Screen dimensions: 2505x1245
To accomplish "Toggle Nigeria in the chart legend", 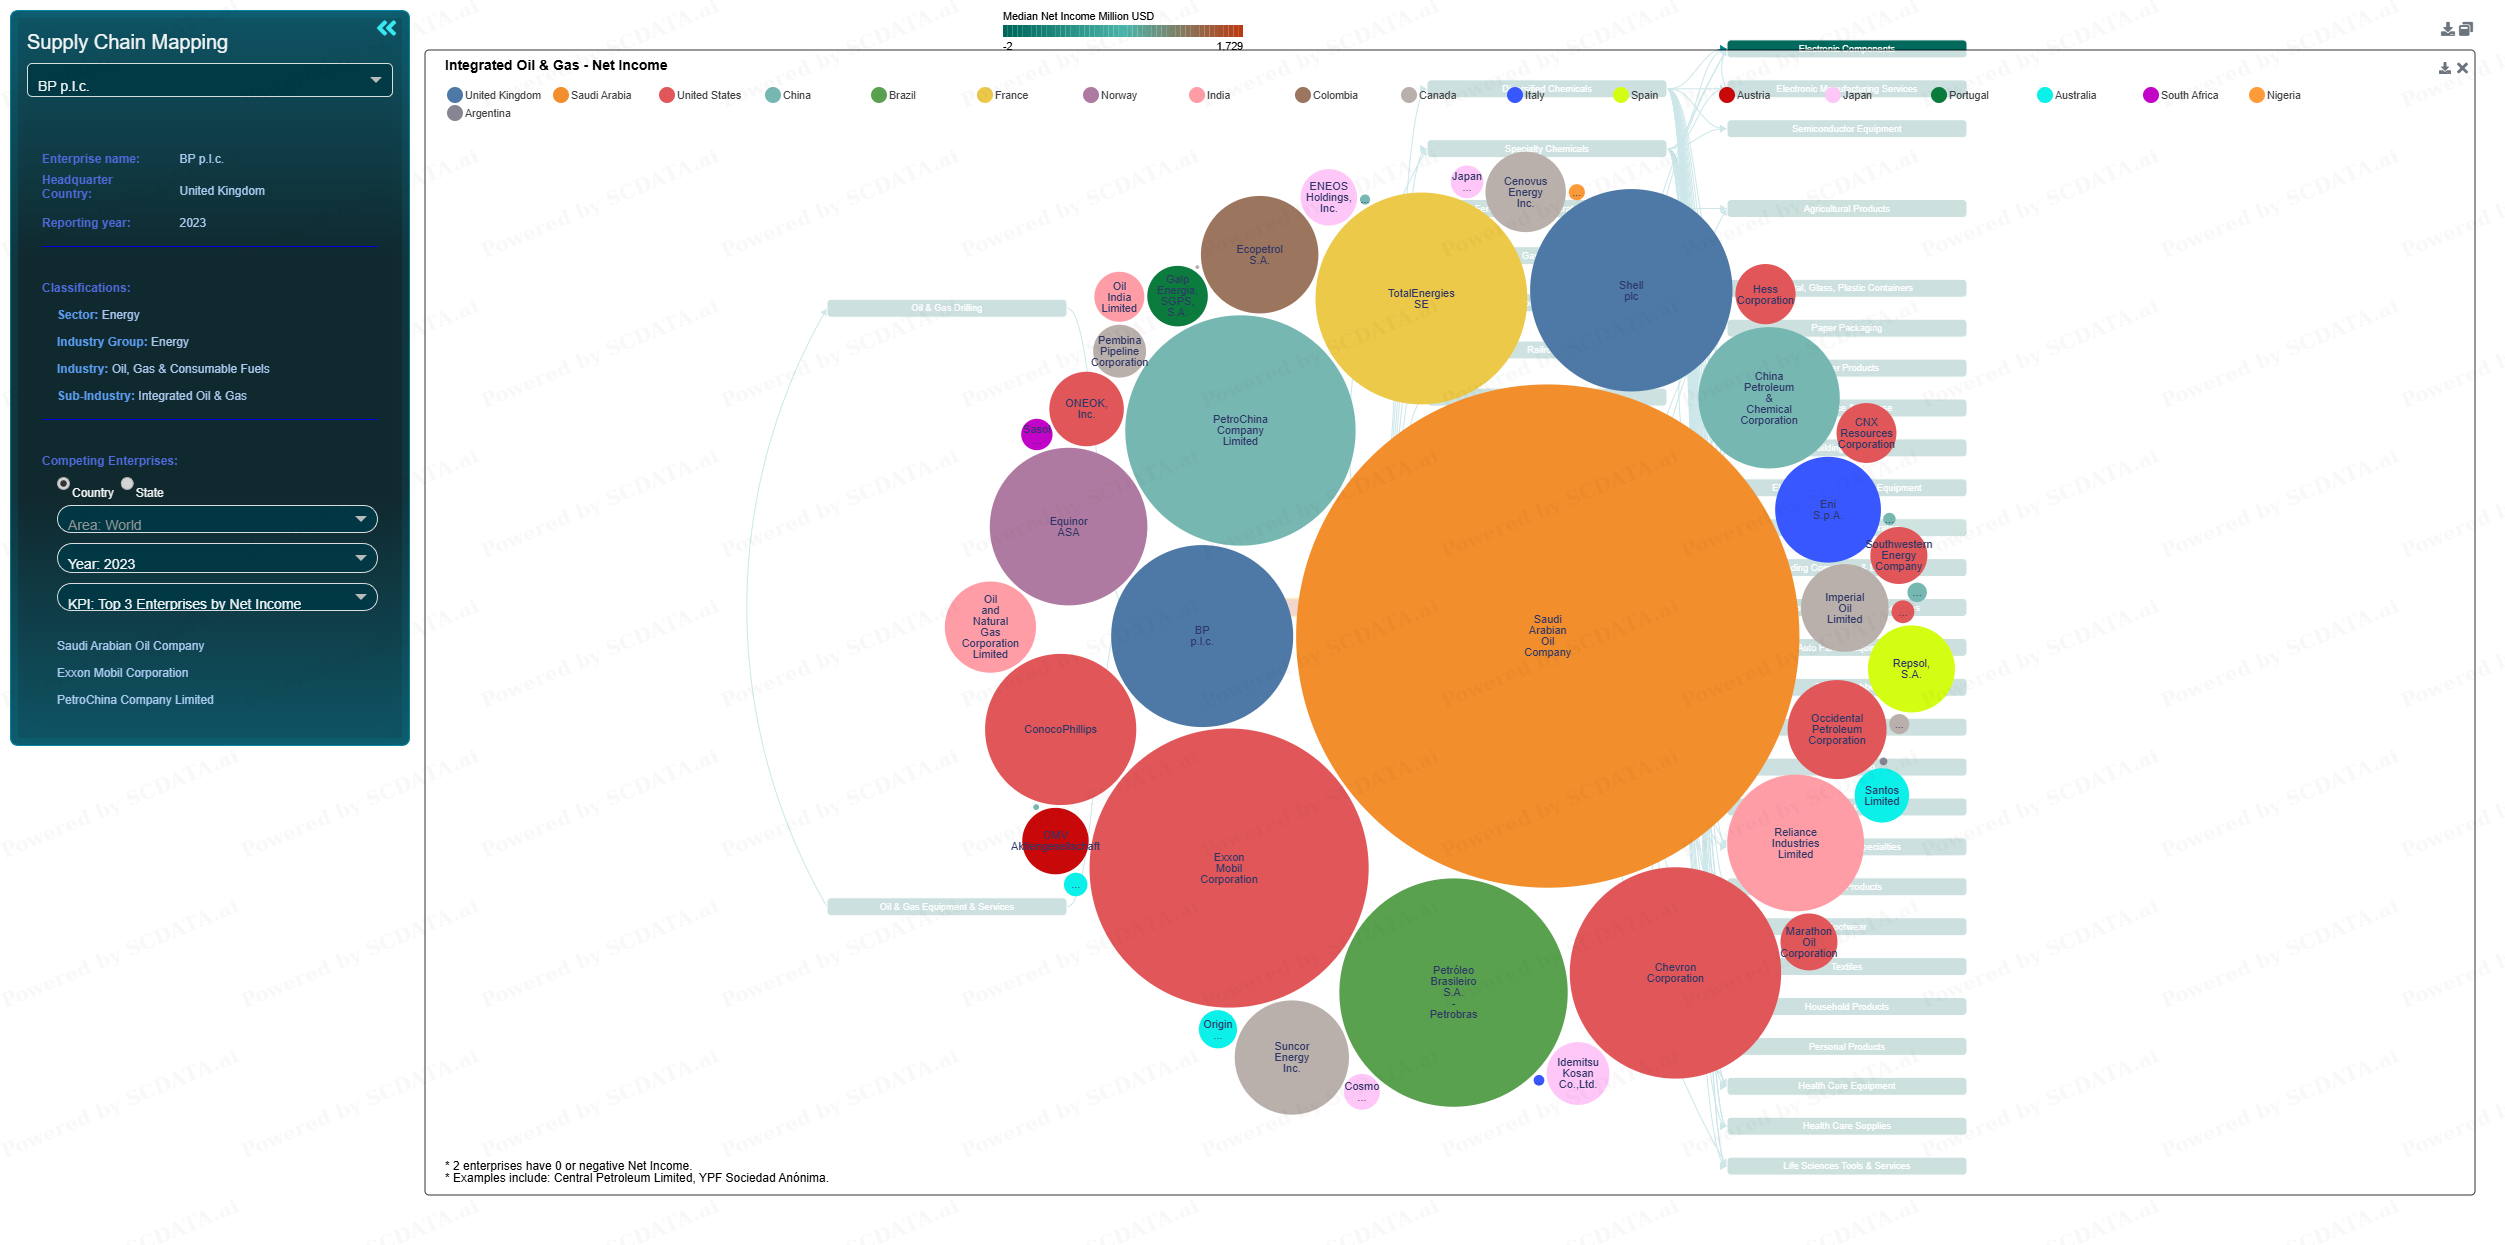I will pyautogui.click(x=2275, y=95).
